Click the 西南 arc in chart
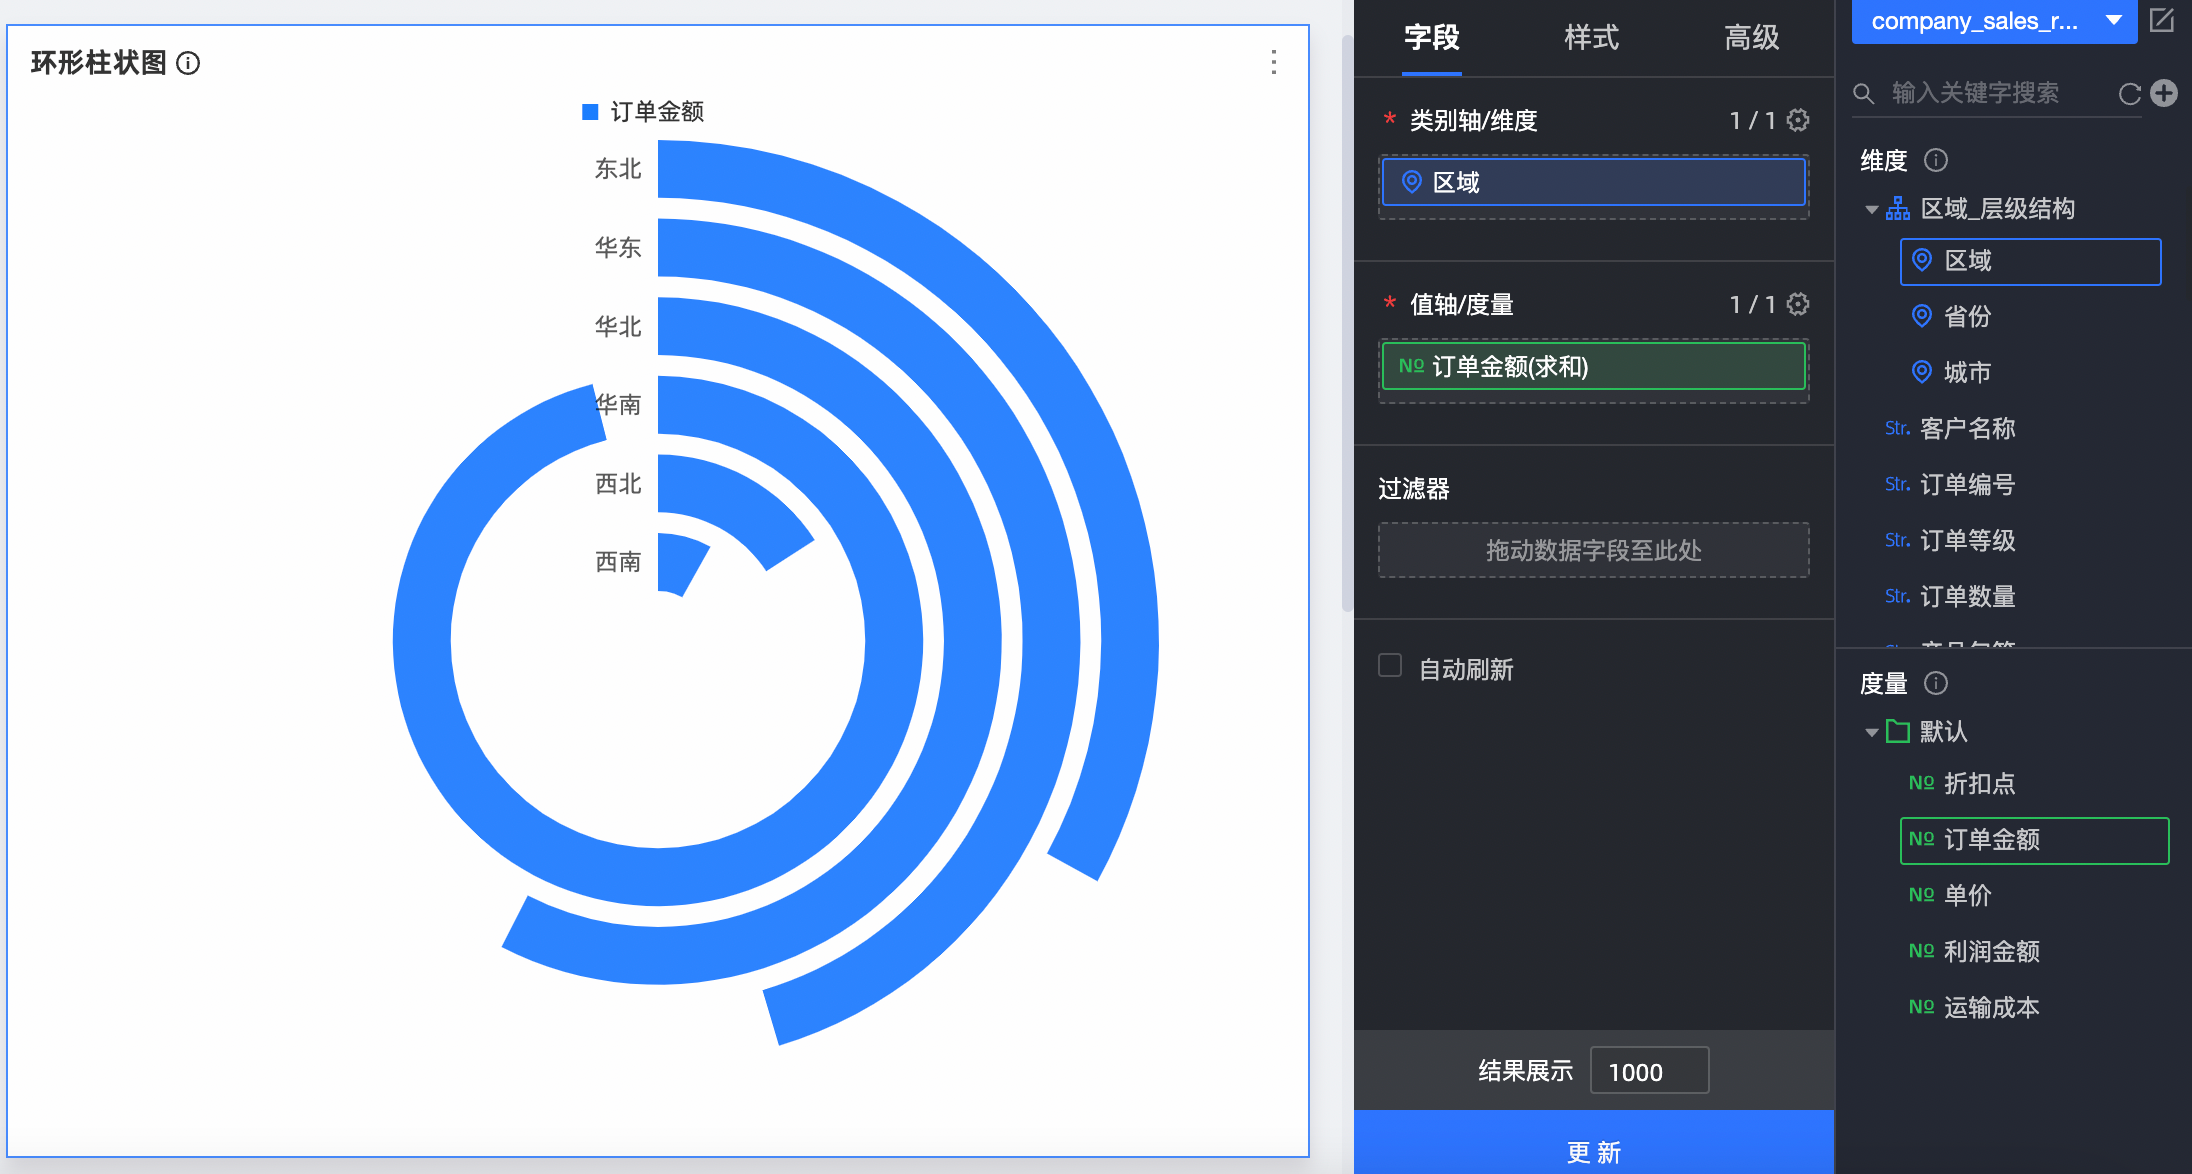 pos(680,562)
